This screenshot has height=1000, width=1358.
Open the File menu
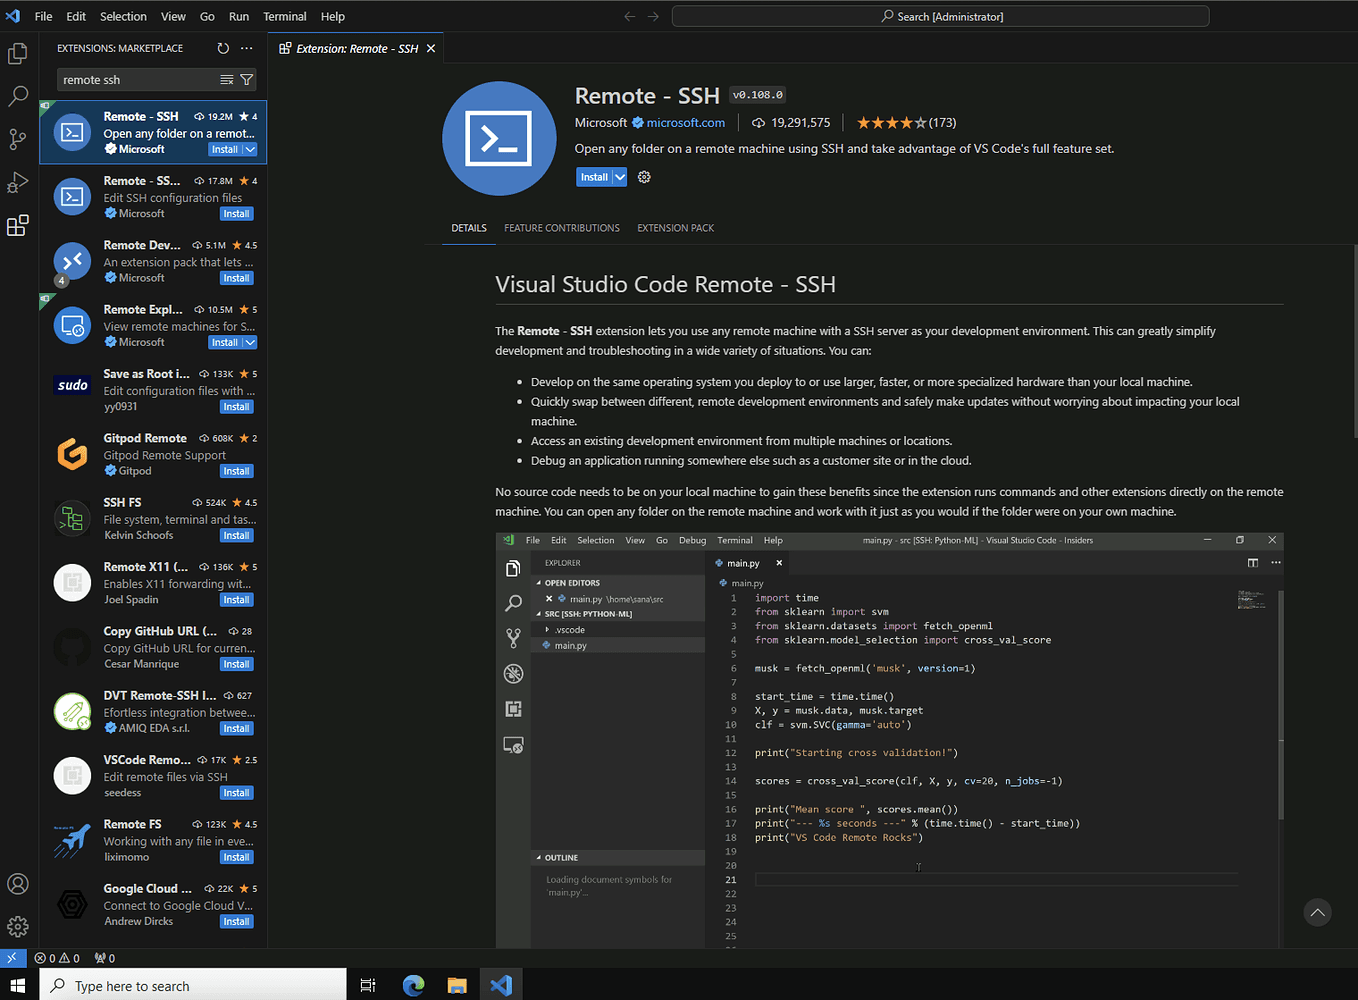(x=44, y=16)
